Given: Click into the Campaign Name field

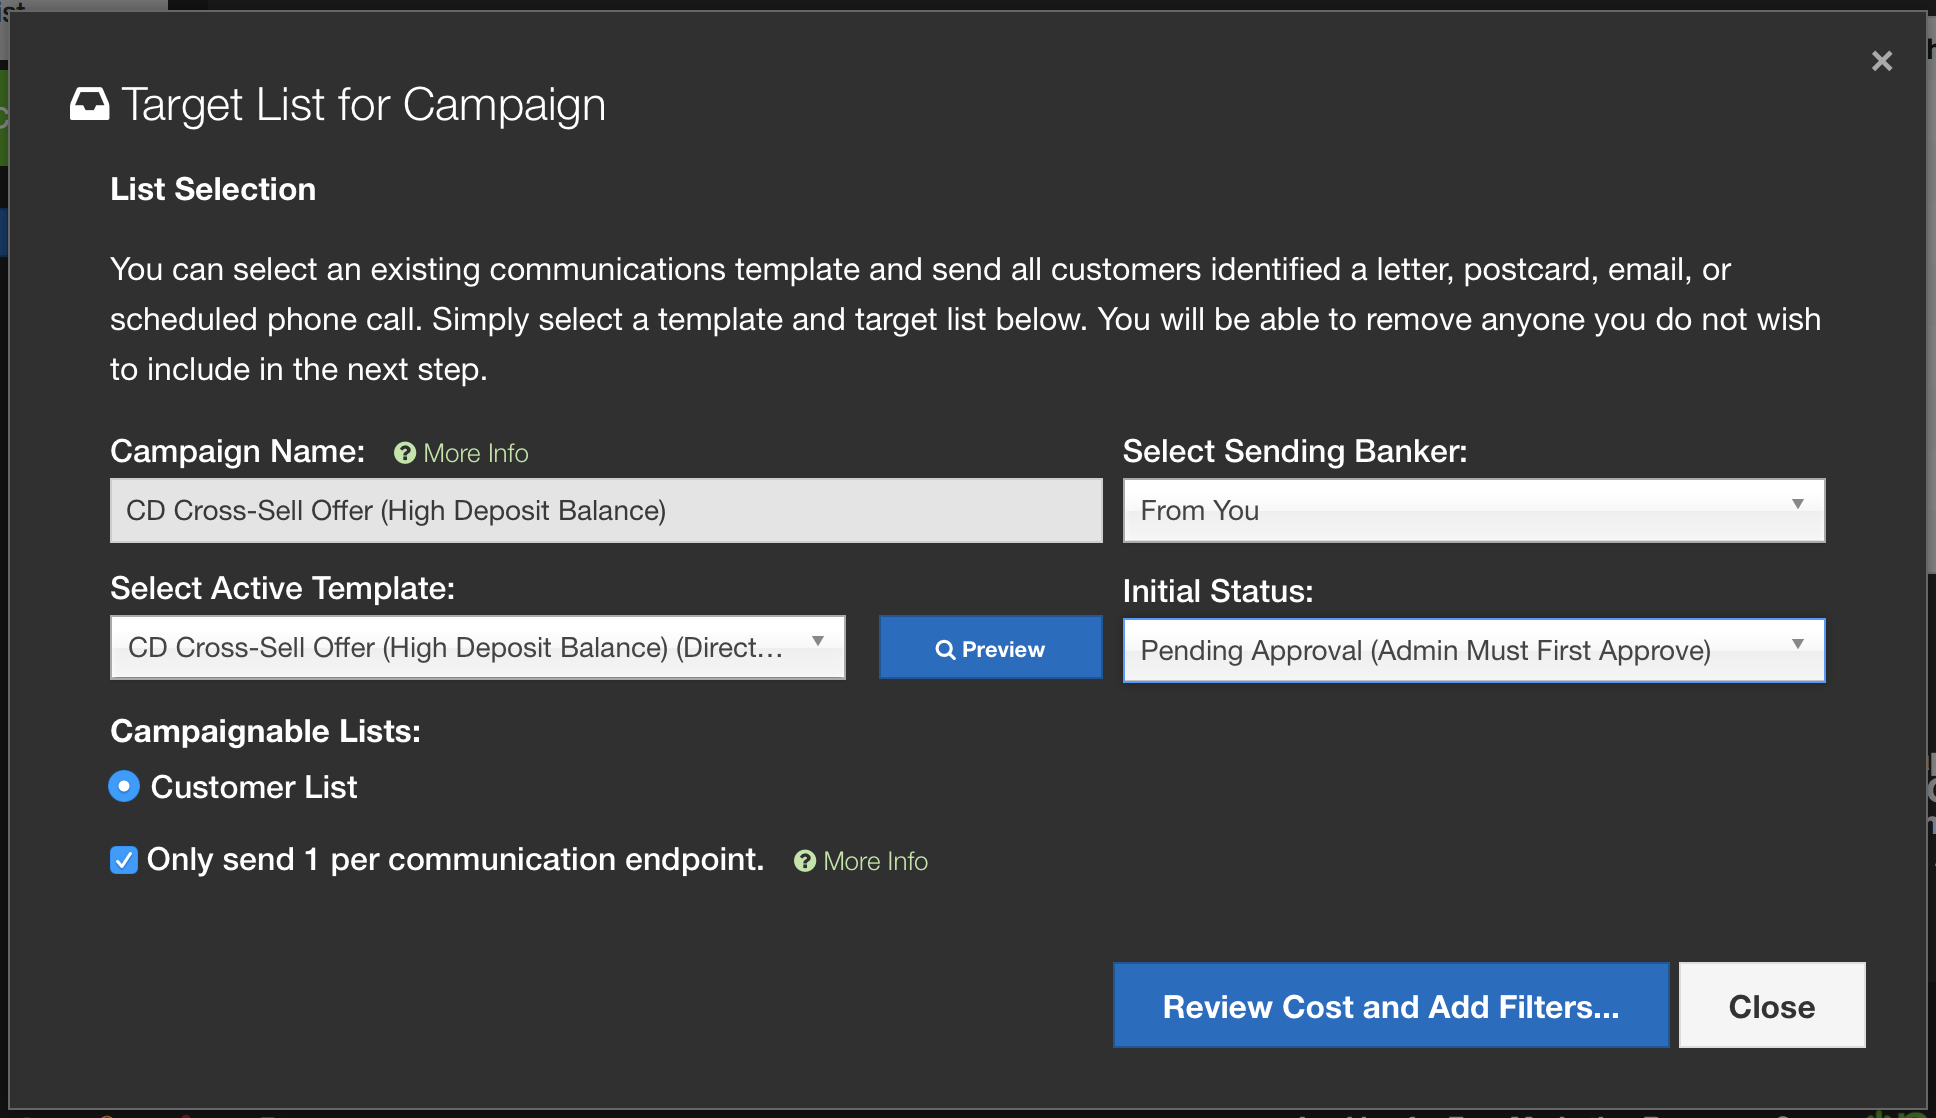Looking at the screenshot, I should coord(605,511).
